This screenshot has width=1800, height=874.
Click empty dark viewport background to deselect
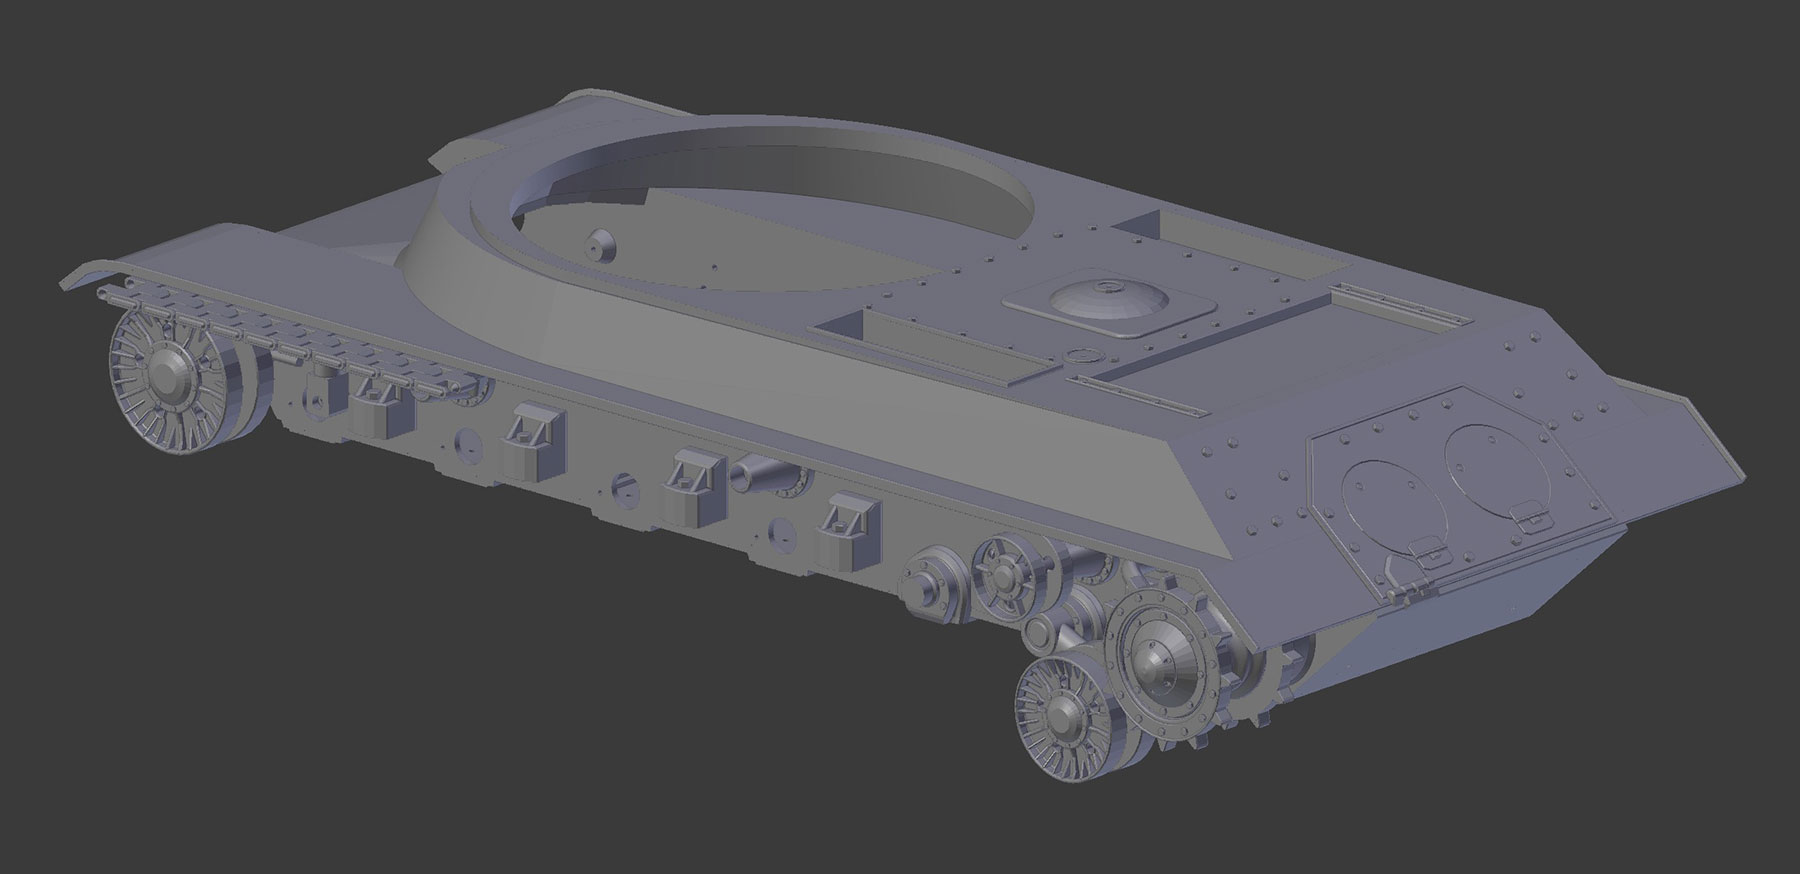pyautogui.click(x=400, y=700)
